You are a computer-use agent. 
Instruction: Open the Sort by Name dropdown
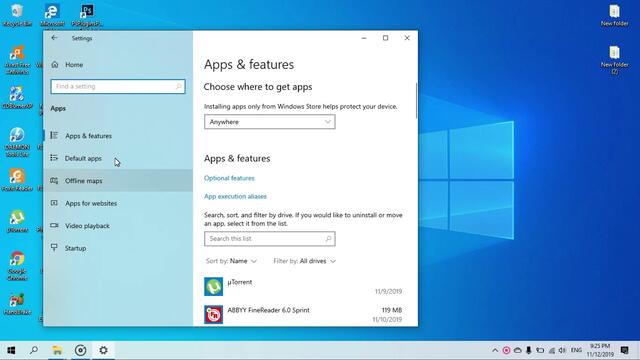tap(231, 261)
